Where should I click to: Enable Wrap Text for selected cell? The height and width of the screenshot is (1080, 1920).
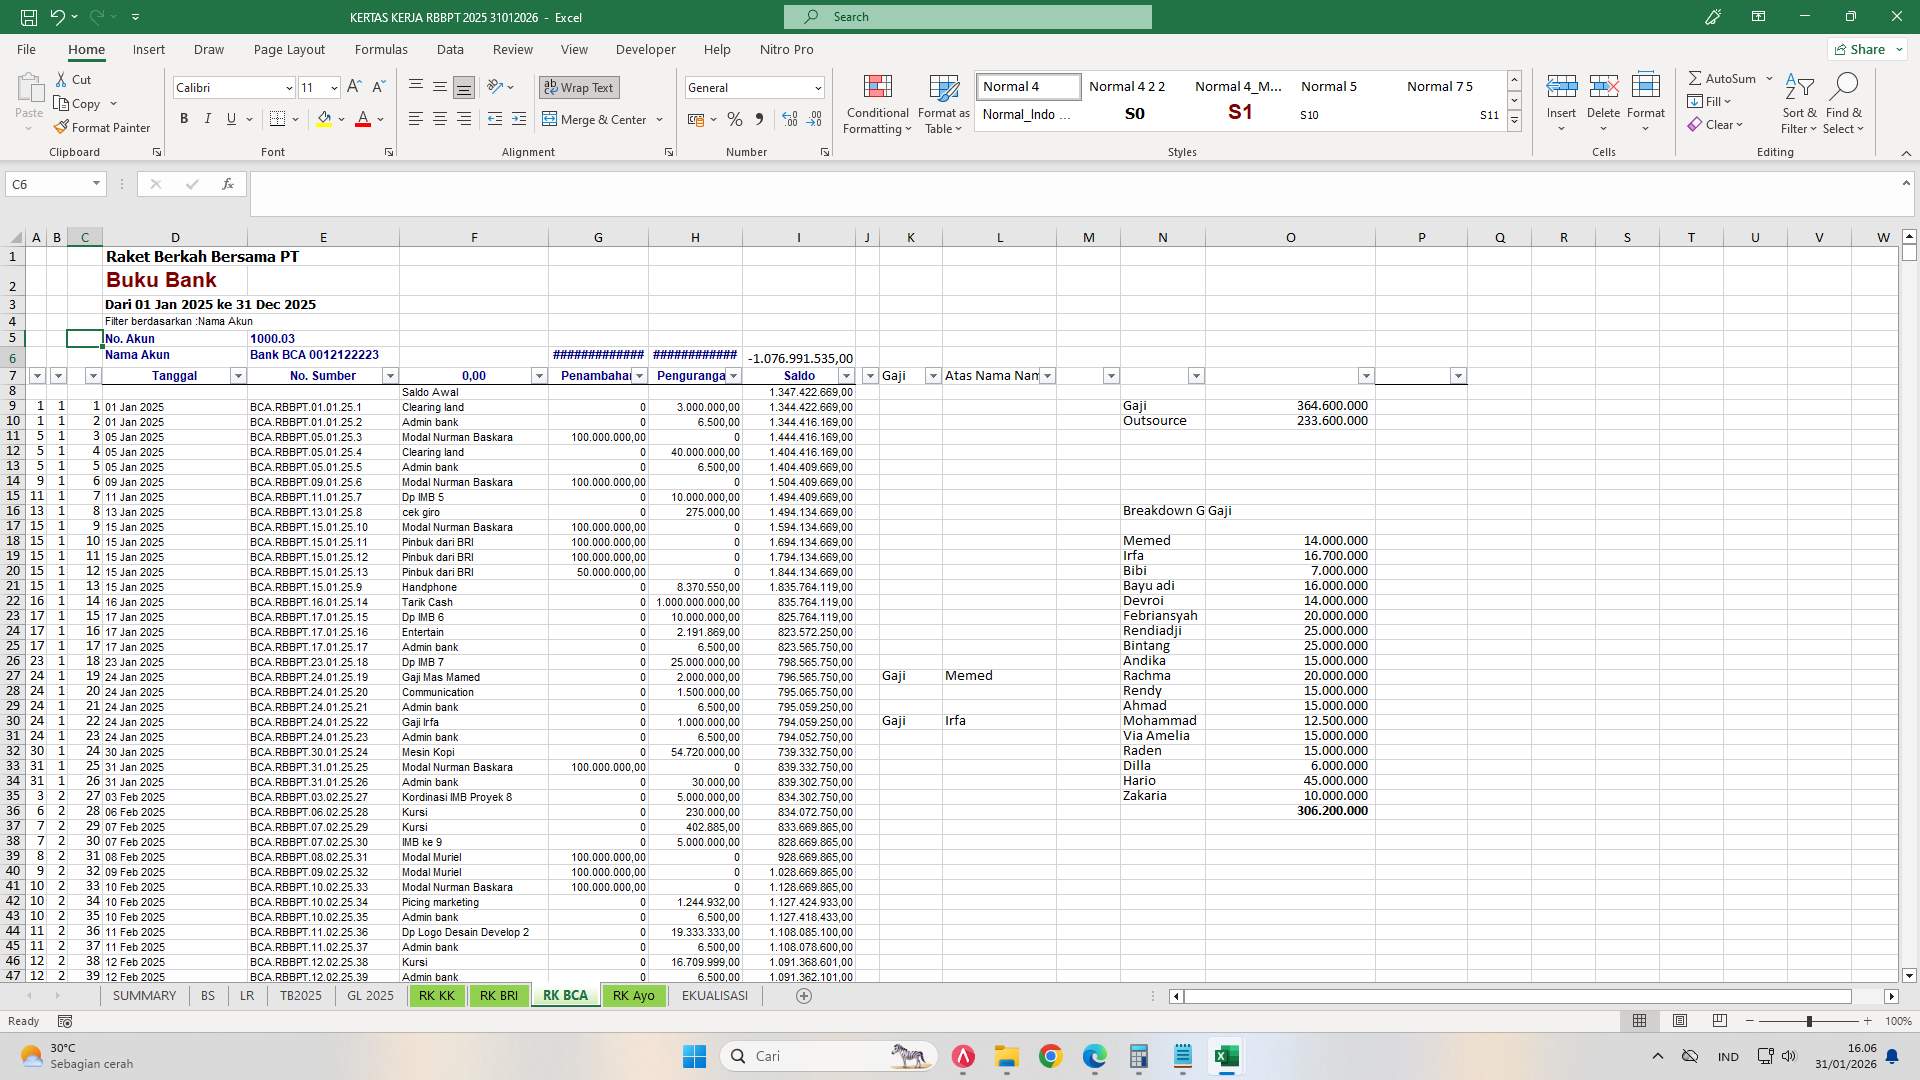(x=579, y=88)
